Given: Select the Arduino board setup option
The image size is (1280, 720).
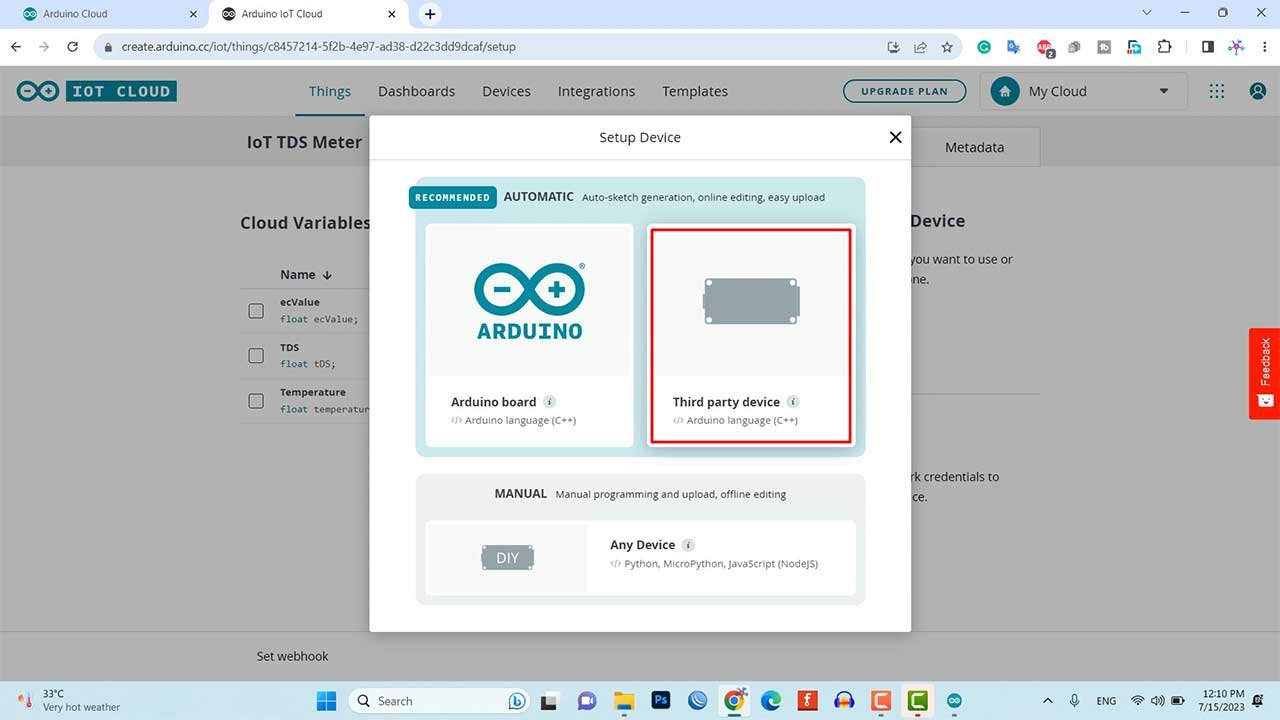Looking at the screenshot, I should (x=529, y=335).
